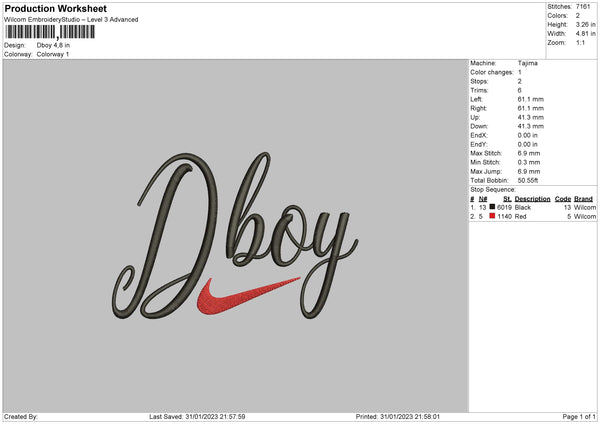The width and height of the screenshot is (600, 424).
Task: Click the Description column header
Action: (532, 199)
